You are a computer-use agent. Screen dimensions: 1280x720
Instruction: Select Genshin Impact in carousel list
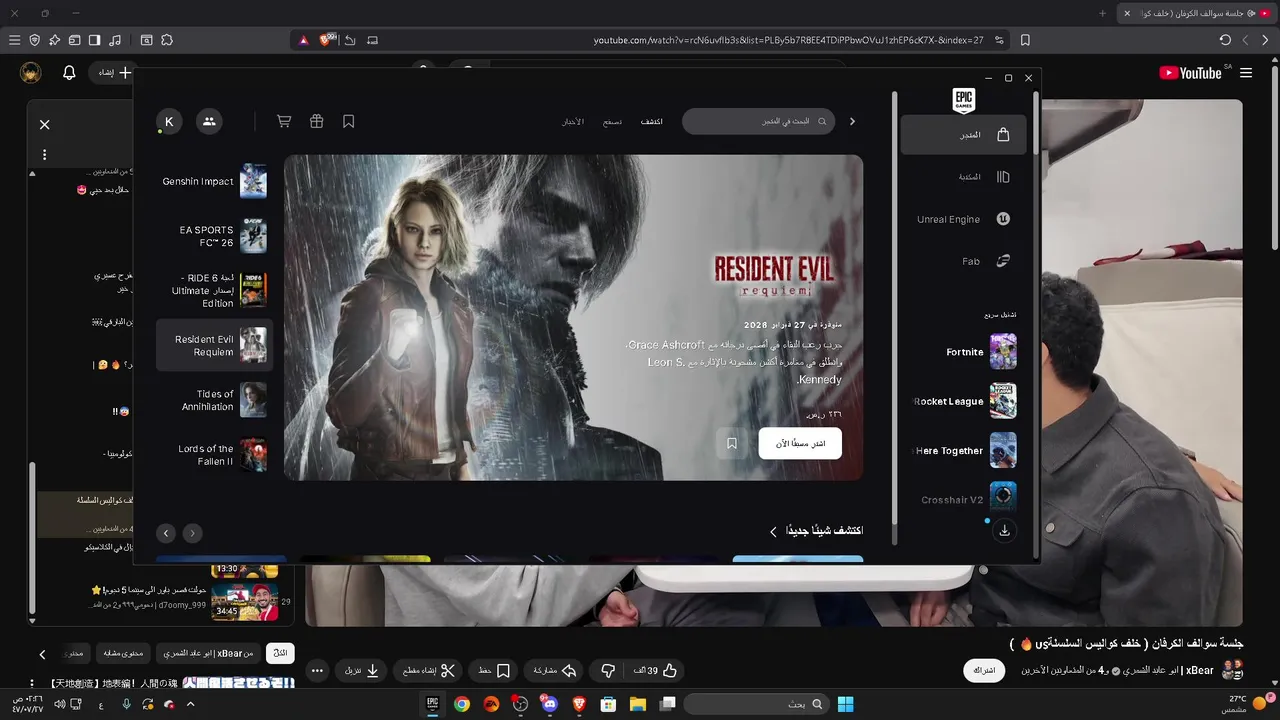pyautogui.click(x=214, y=182)
